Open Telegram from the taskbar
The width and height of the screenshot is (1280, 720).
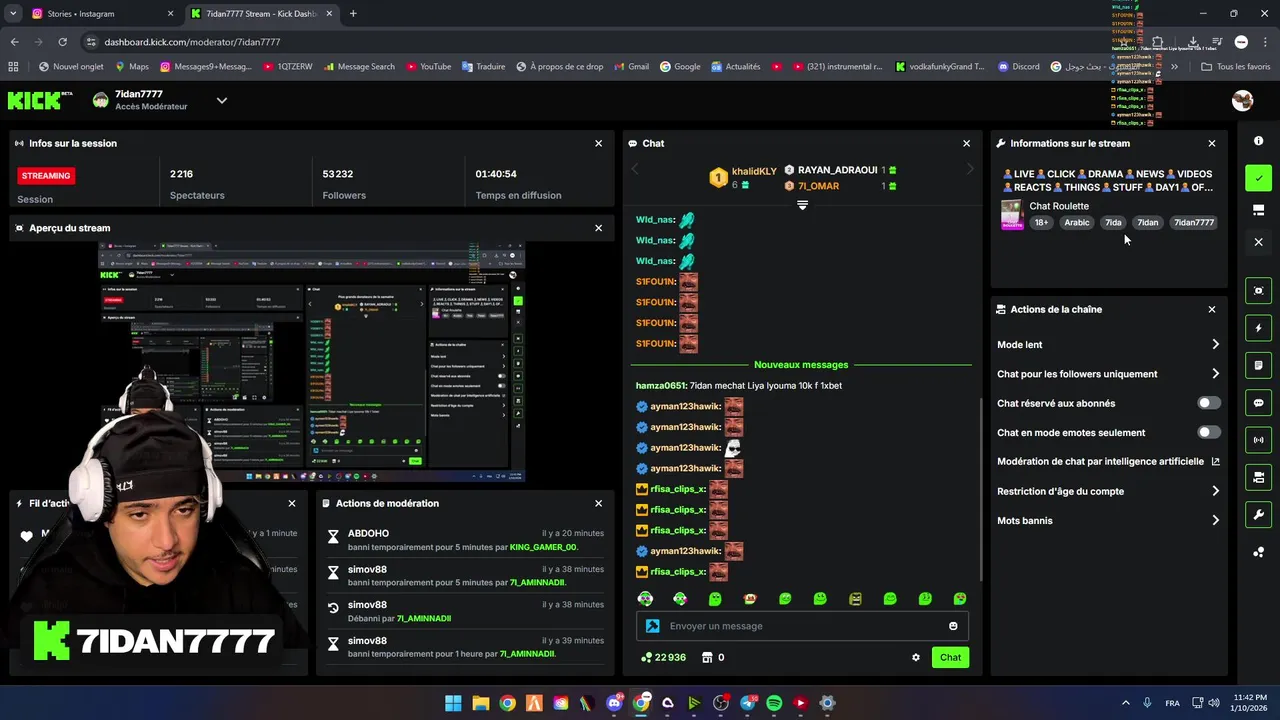[x=747, y=703]
